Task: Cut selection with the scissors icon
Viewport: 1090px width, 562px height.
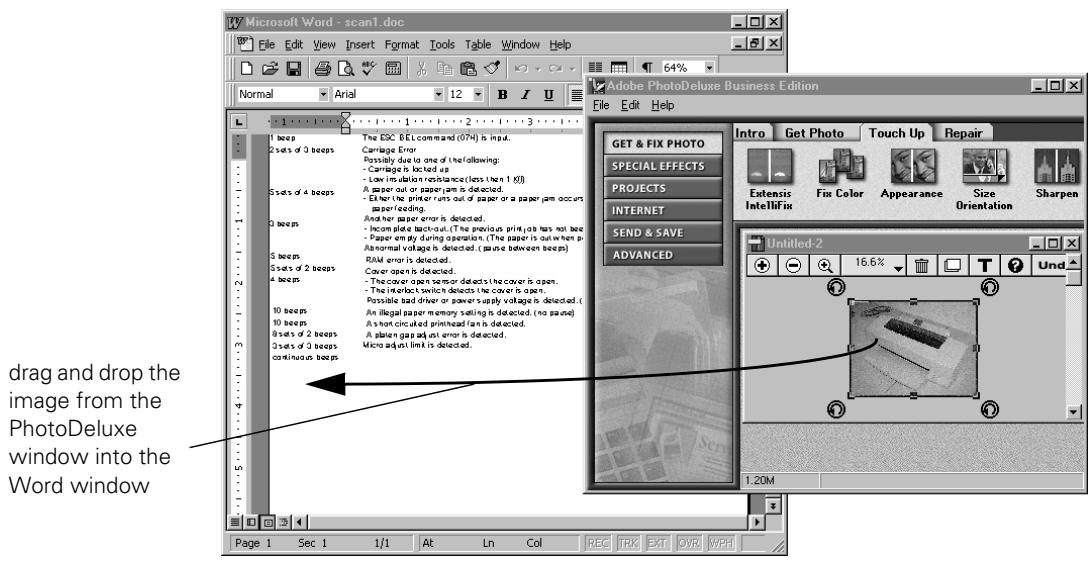Action: [421, 68]
